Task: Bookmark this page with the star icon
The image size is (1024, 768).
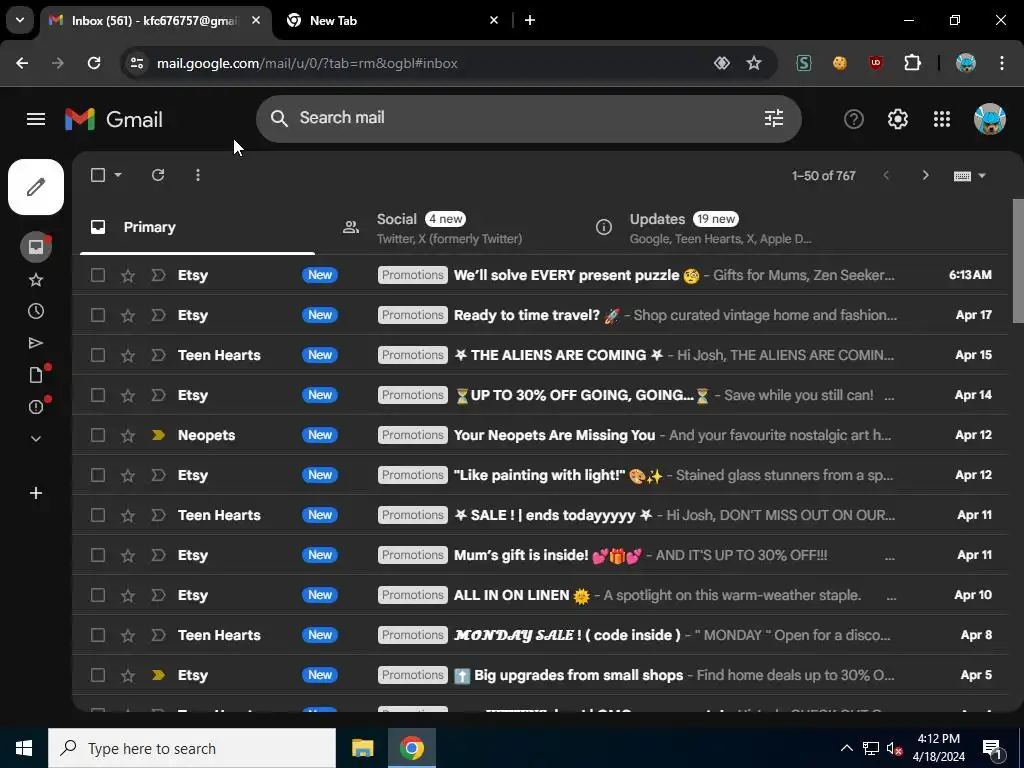Action: pos(754,63)
